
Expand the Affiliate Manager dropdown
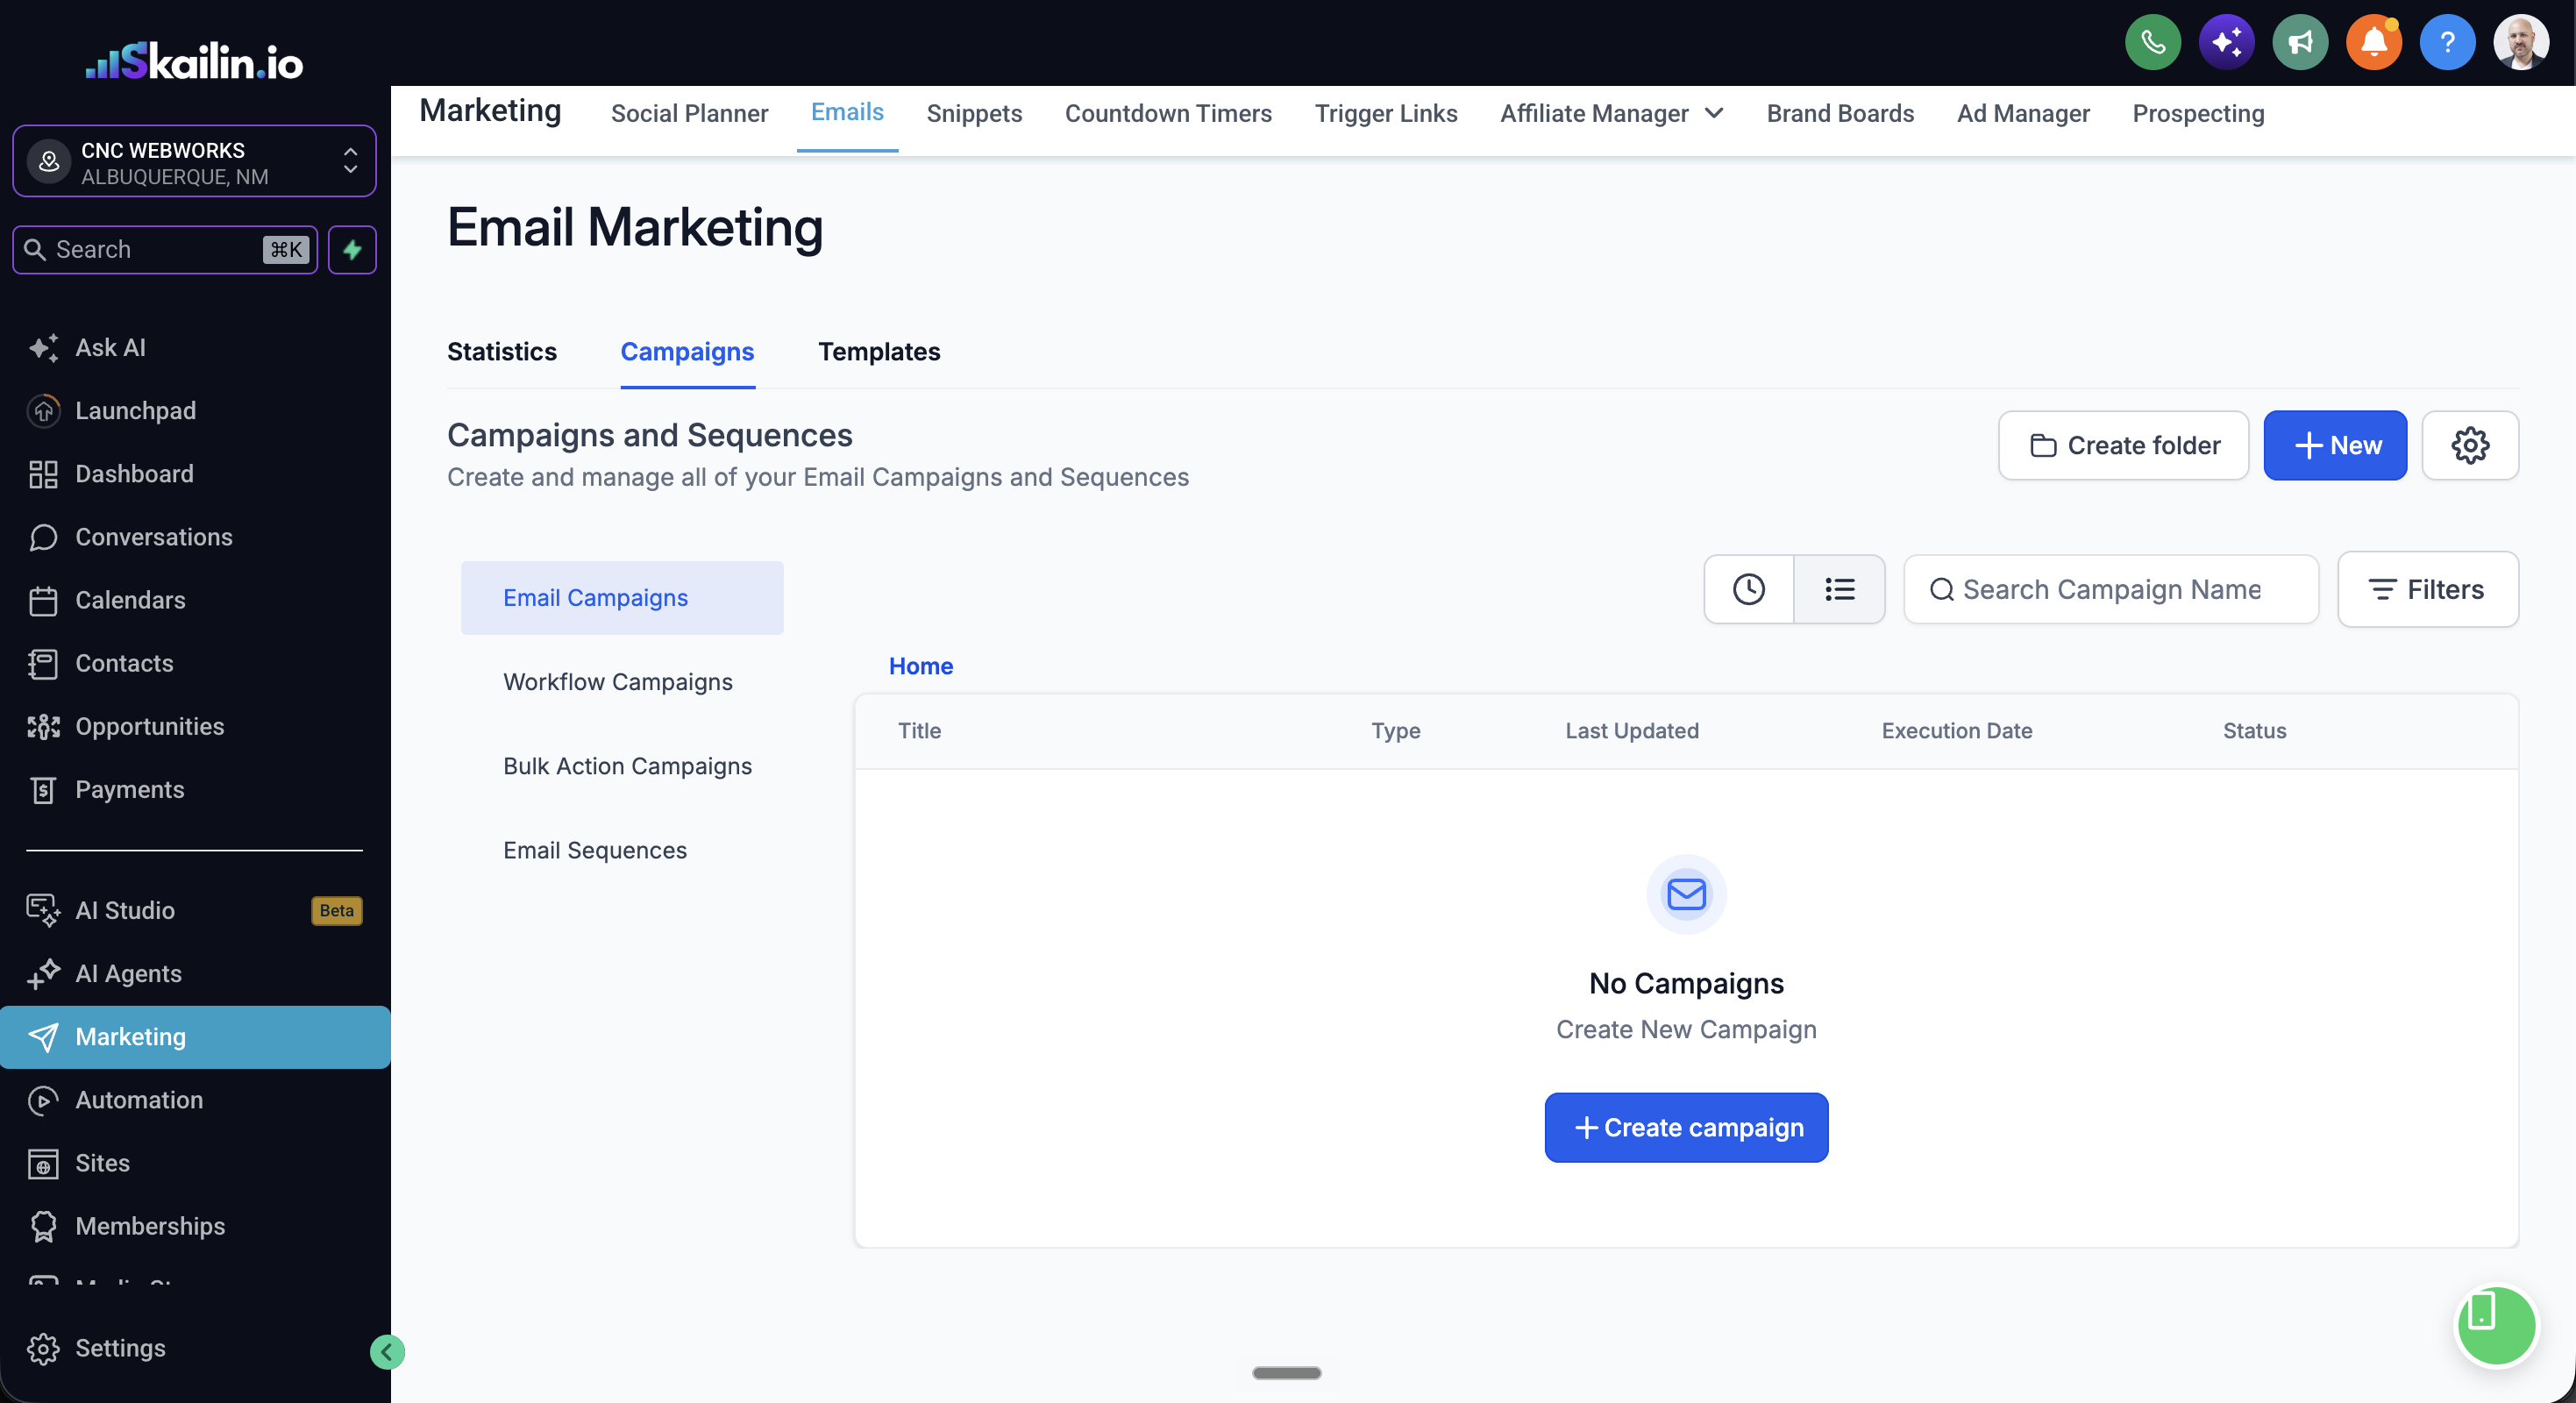[1611, 113]
